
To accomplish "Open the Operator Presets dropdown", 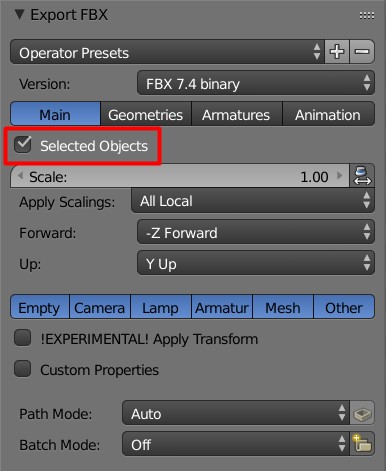I will pyautogui.click(x=167, y=52).
